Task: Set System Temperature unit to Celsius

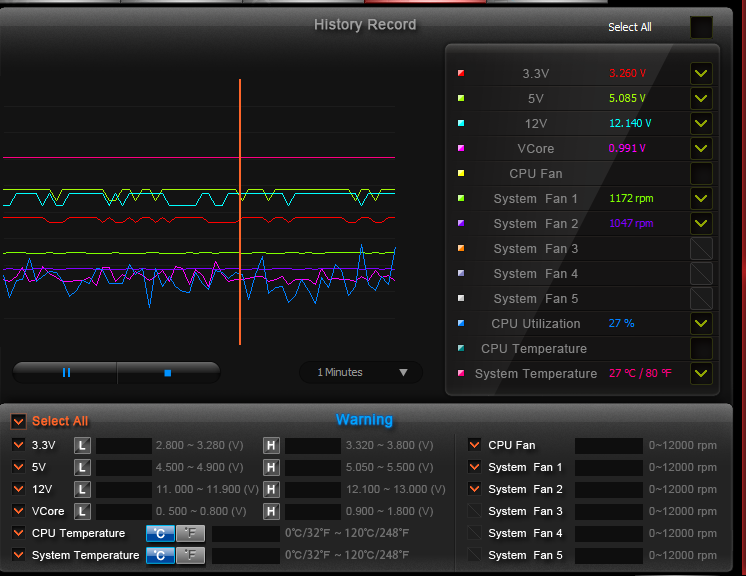Action: tap(160, 556)
